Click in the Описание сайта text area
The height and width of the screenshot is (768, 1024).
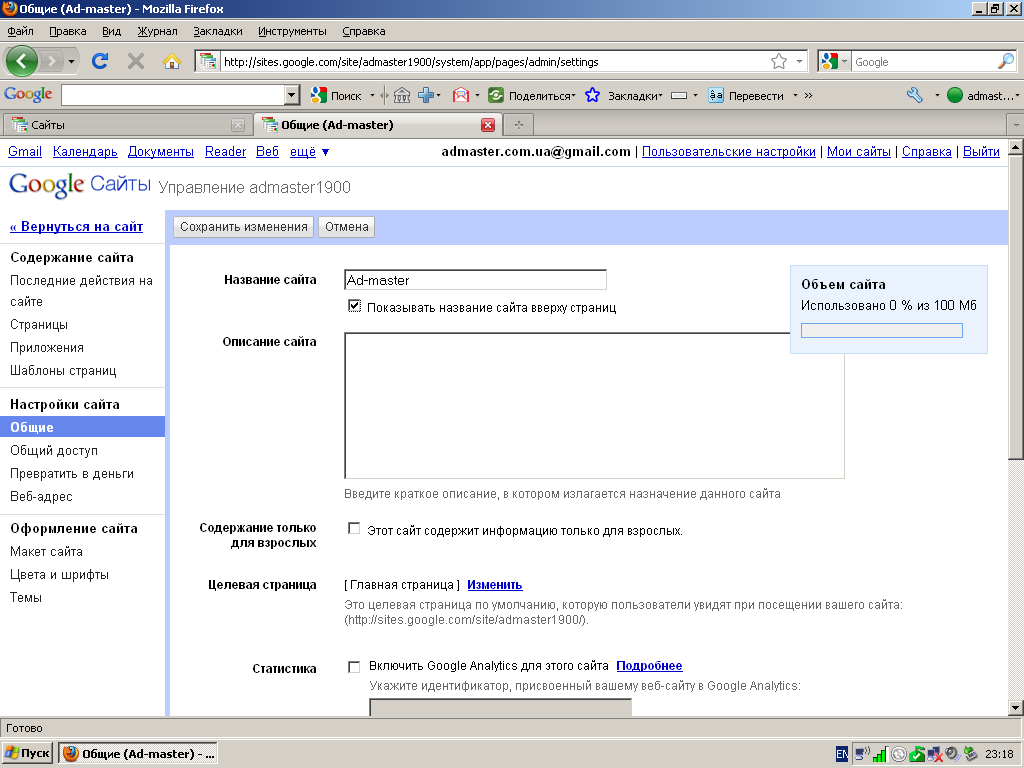[594, 406]
